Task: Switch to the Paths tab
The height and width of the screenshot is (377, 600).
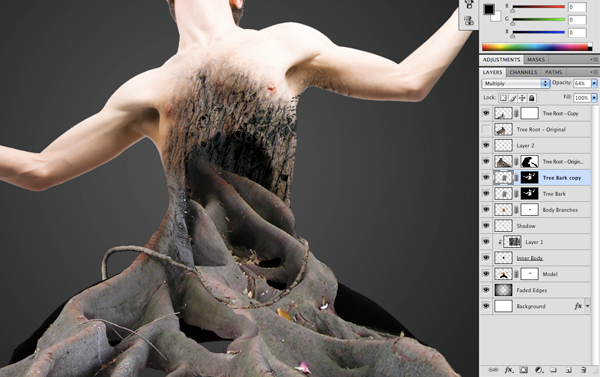Action: tap(553, 72)
